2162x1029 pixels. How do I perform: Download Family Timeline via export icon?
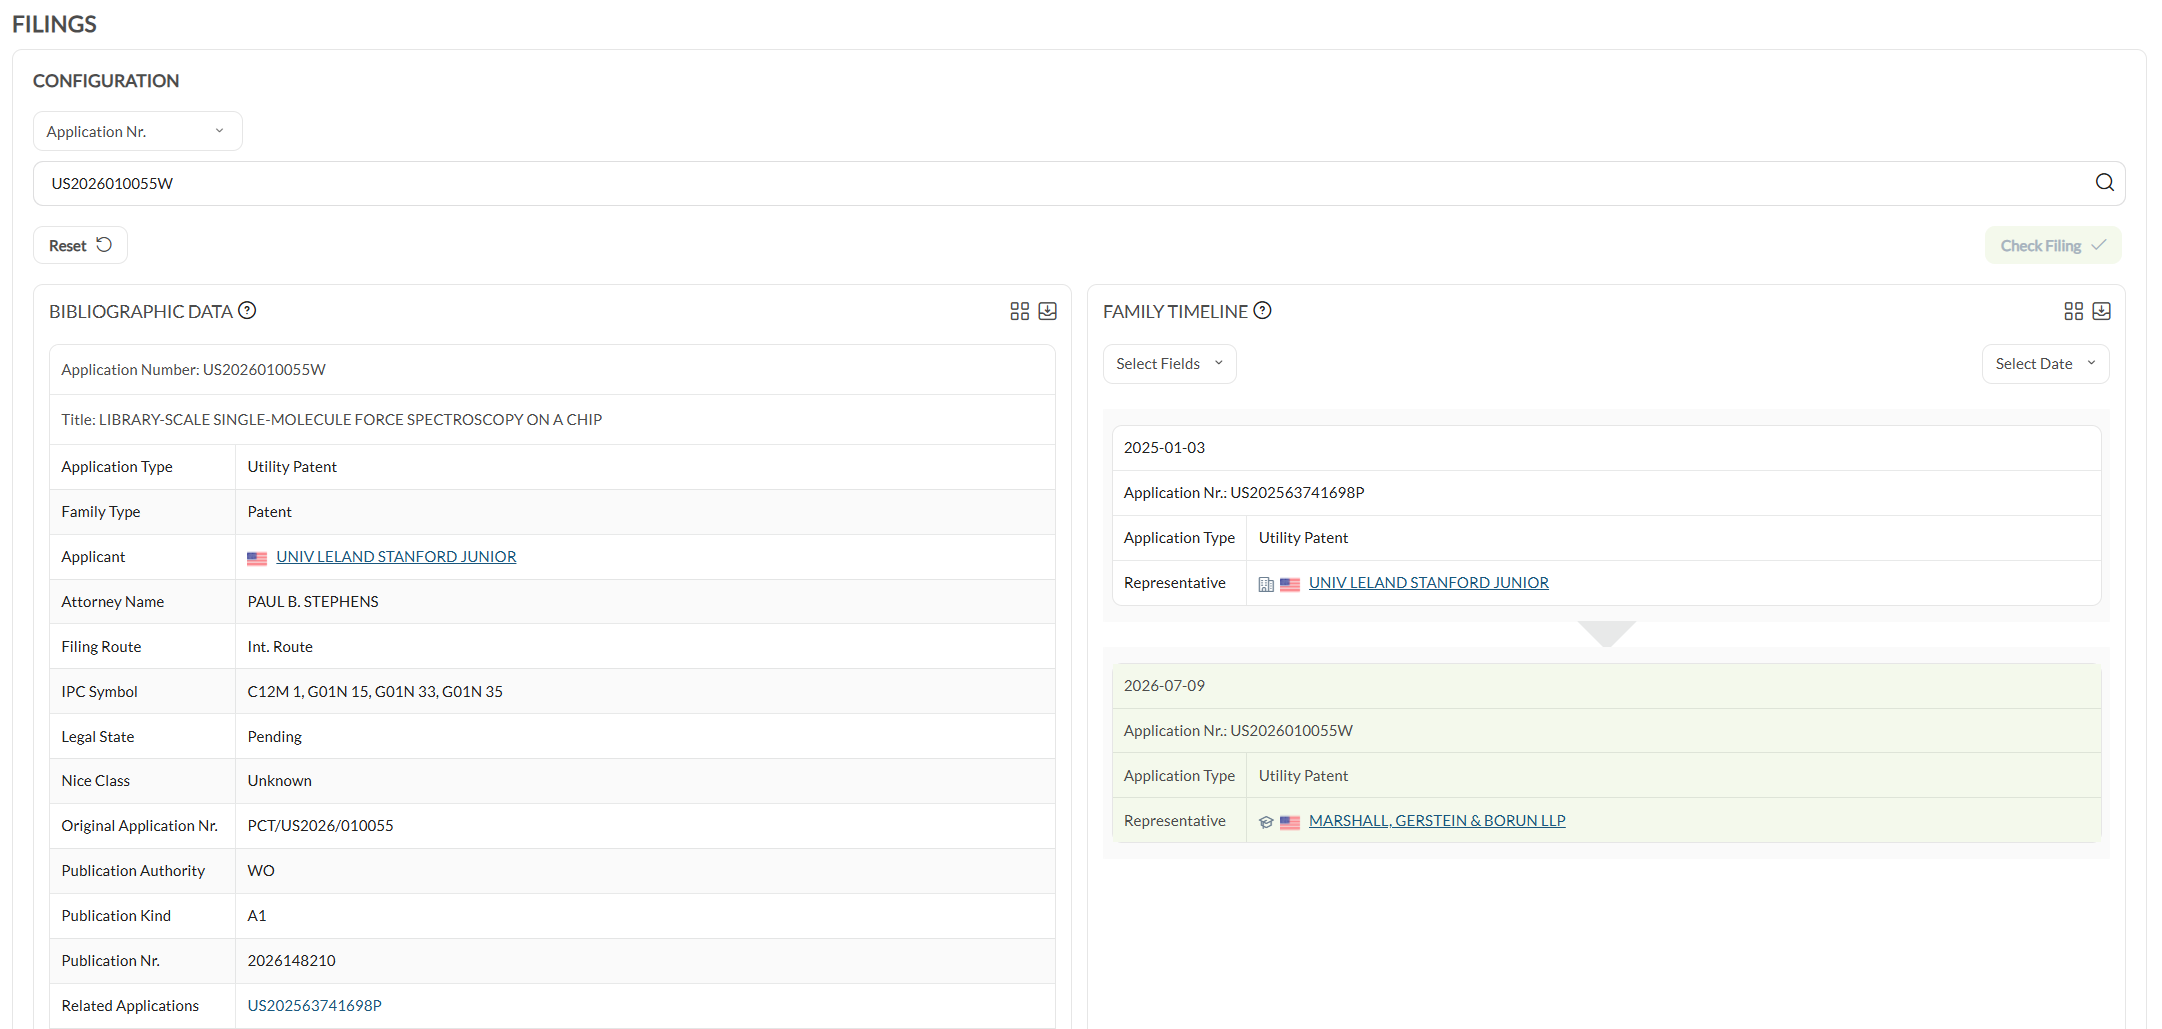pyautogui.click(x=2101, y=311)
